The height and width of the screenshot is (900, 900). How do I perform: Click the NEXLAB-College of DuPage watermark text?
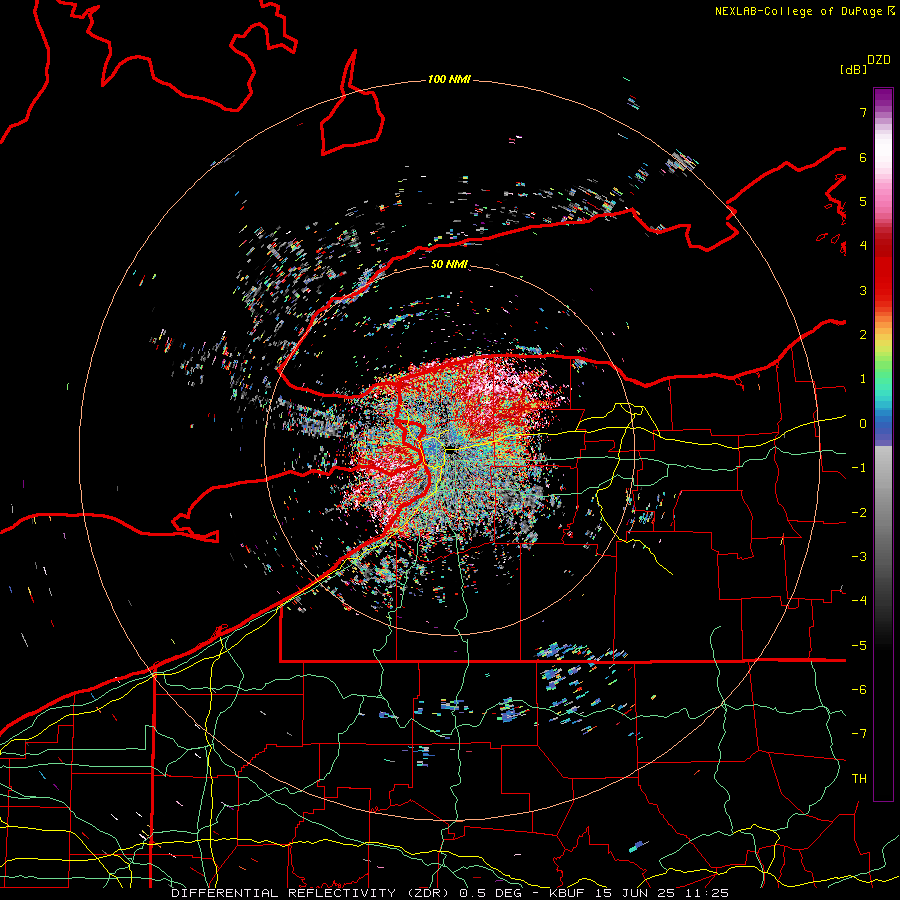tap(804, 11)
